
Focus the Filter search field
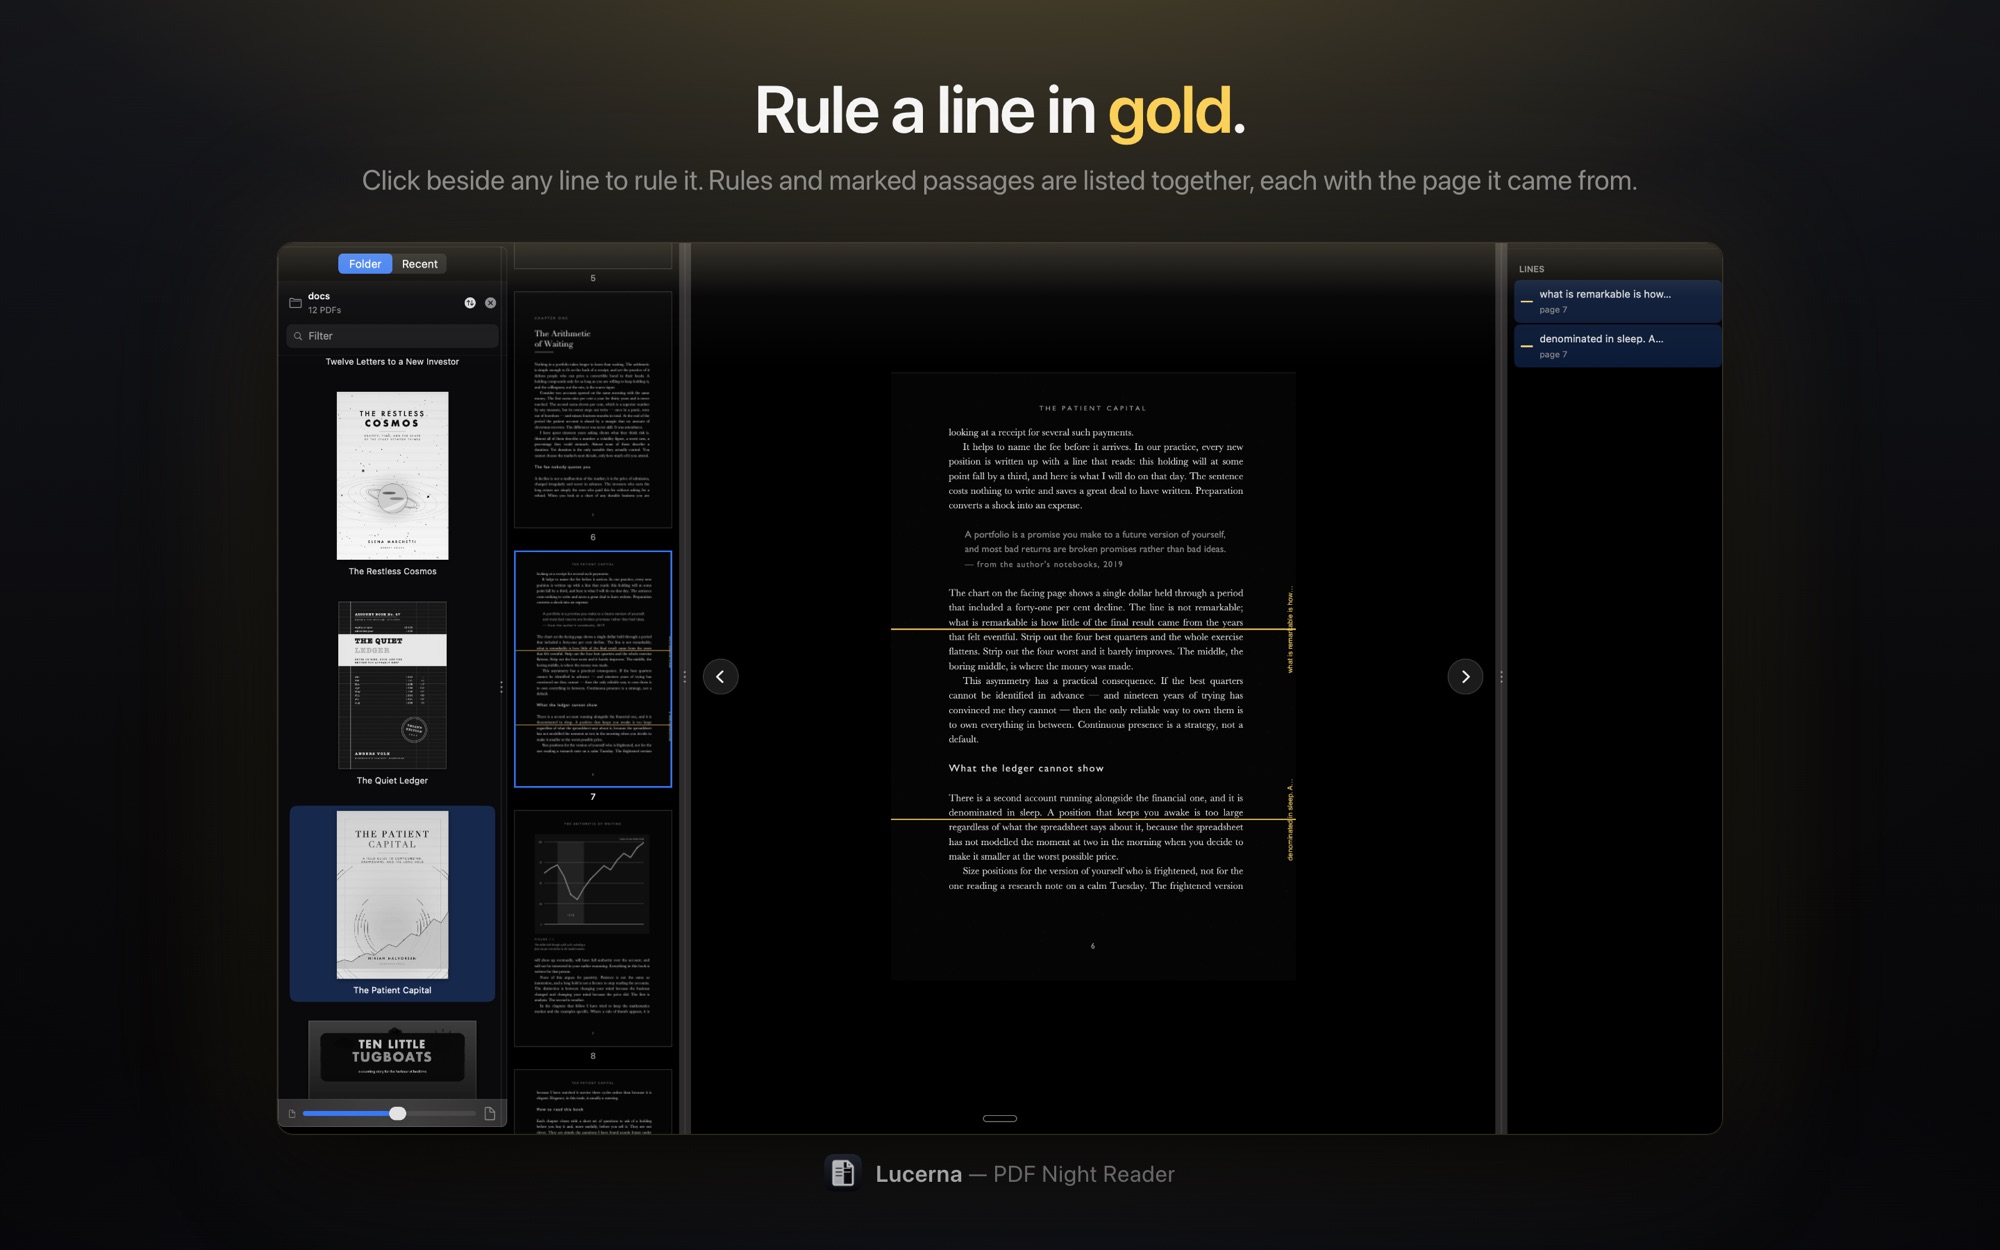(392, 336)
